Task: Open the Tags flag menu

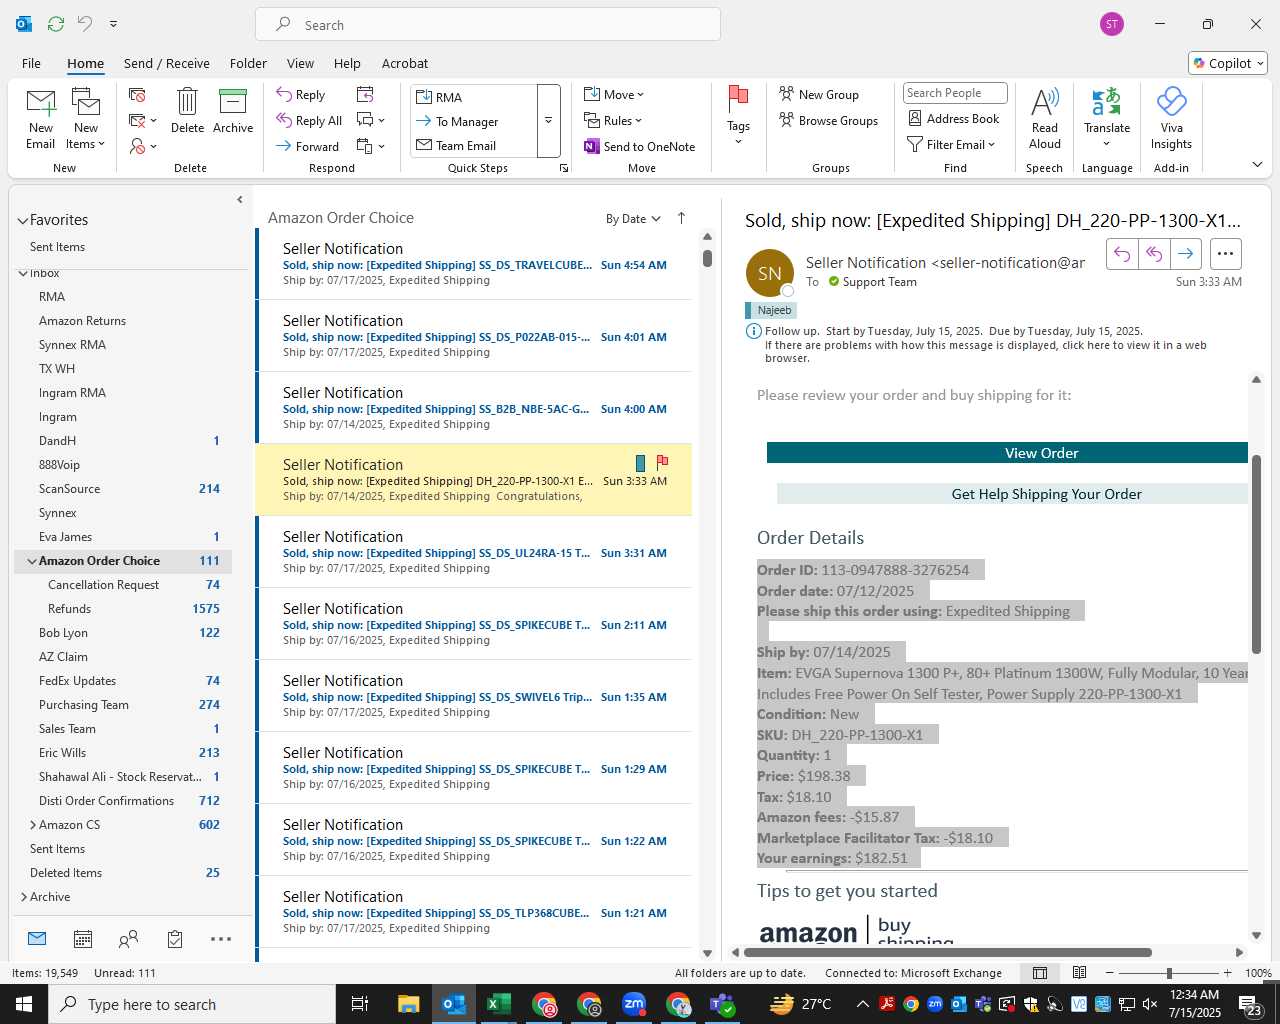Action: [x=738, y=115]
